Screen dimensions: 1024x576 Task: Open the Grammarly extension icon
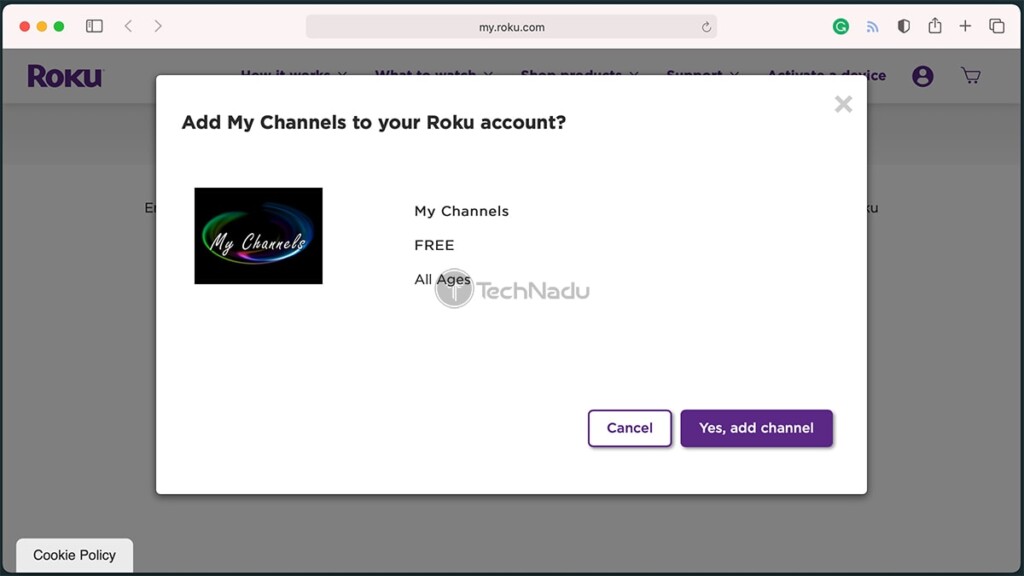[840, 26]
